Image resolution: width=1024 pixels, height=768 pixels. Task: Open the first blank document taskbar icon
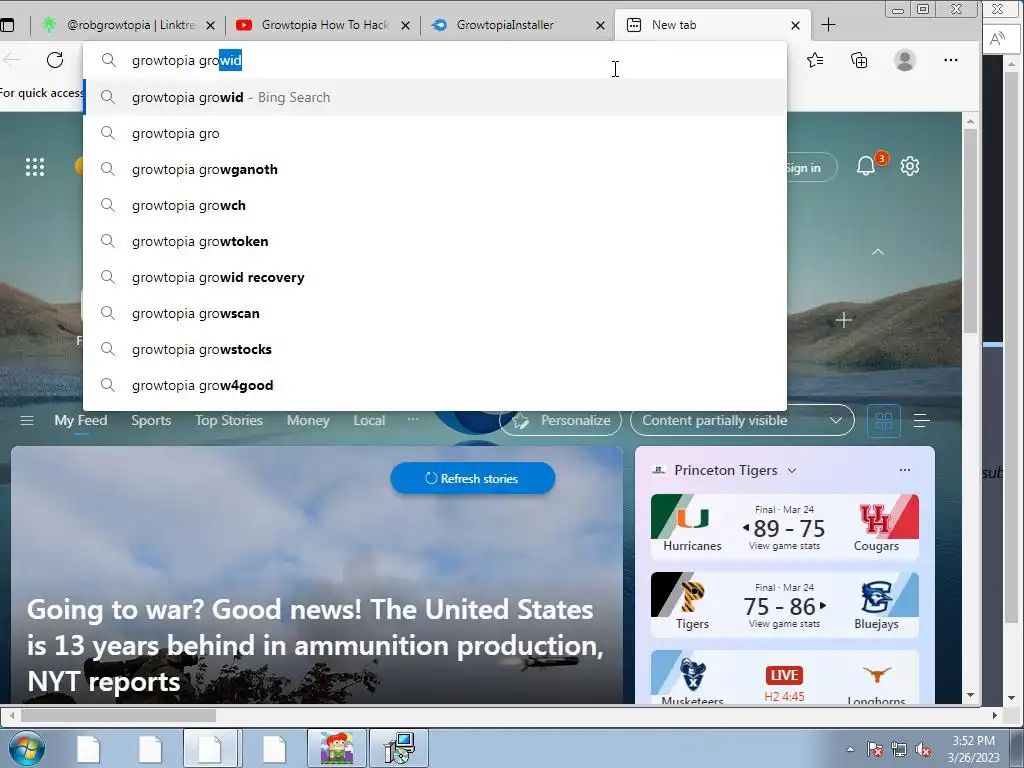point(88,748)
